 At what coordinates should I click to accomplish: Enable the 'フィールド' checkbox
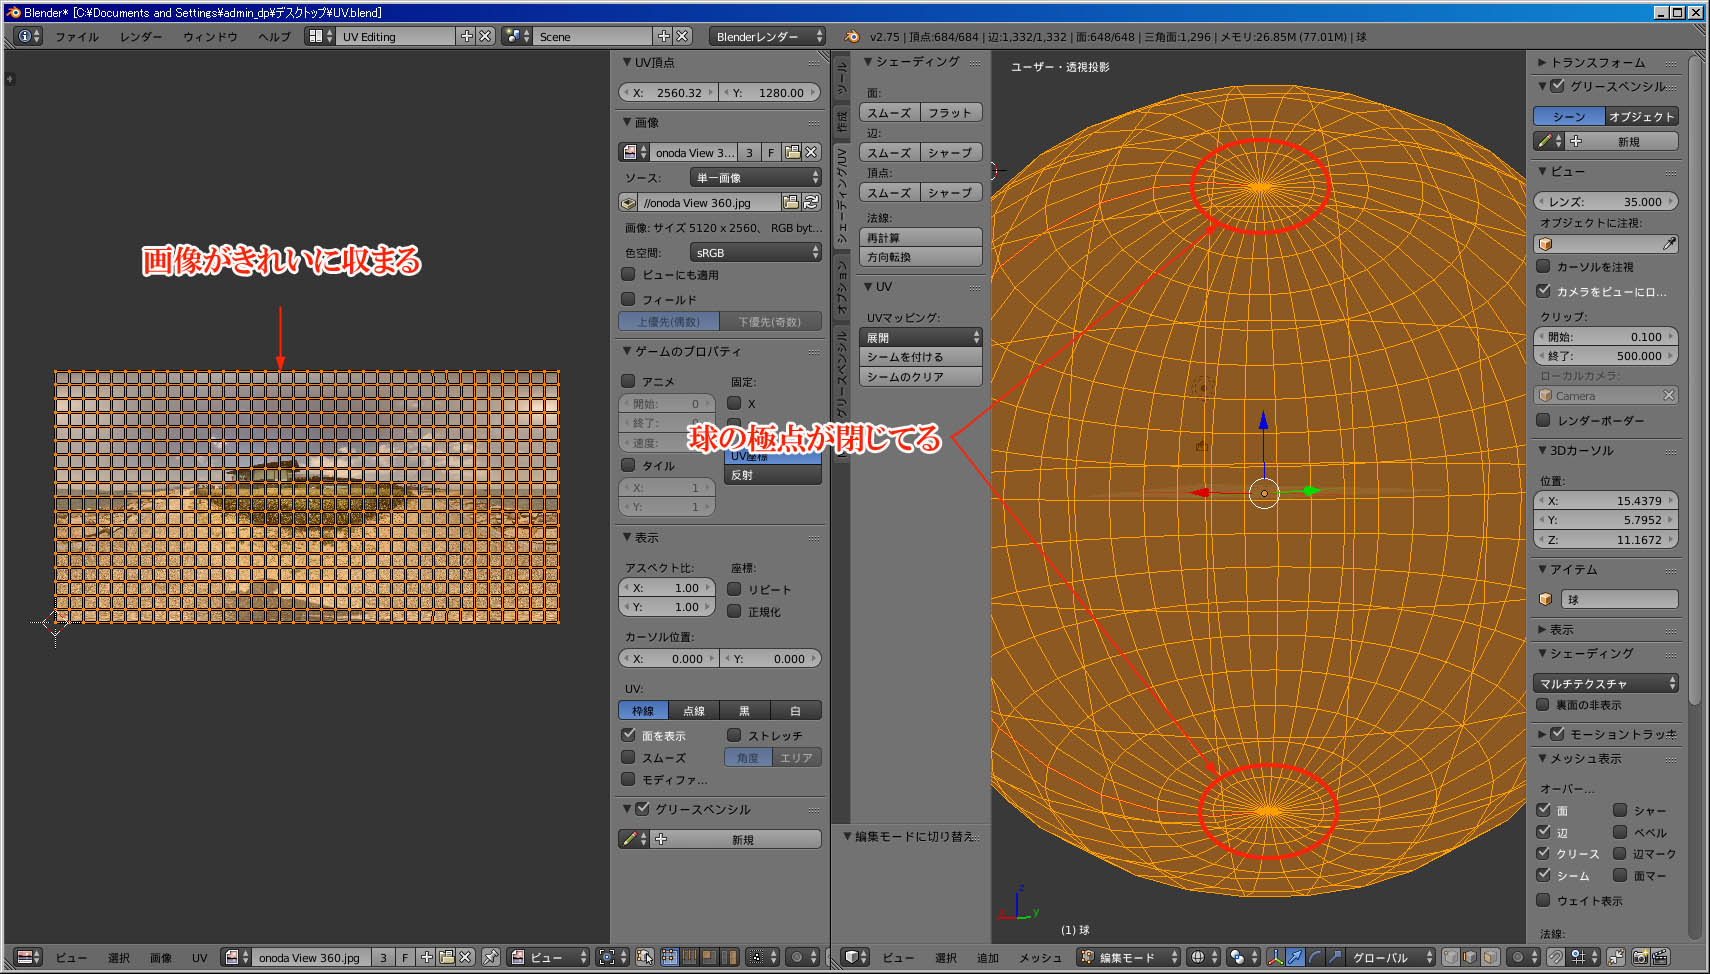[628, 298]
